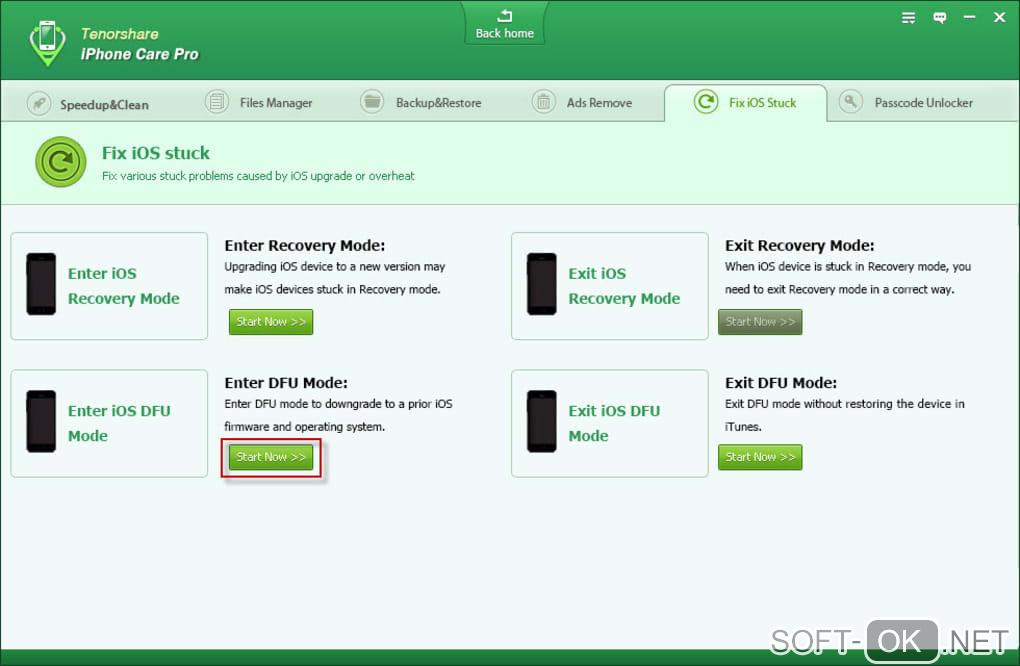This screenshot has width=1020, height=666.
Task: Click the 'Exit DFU Mode:' heading
Action: point(781,382)
